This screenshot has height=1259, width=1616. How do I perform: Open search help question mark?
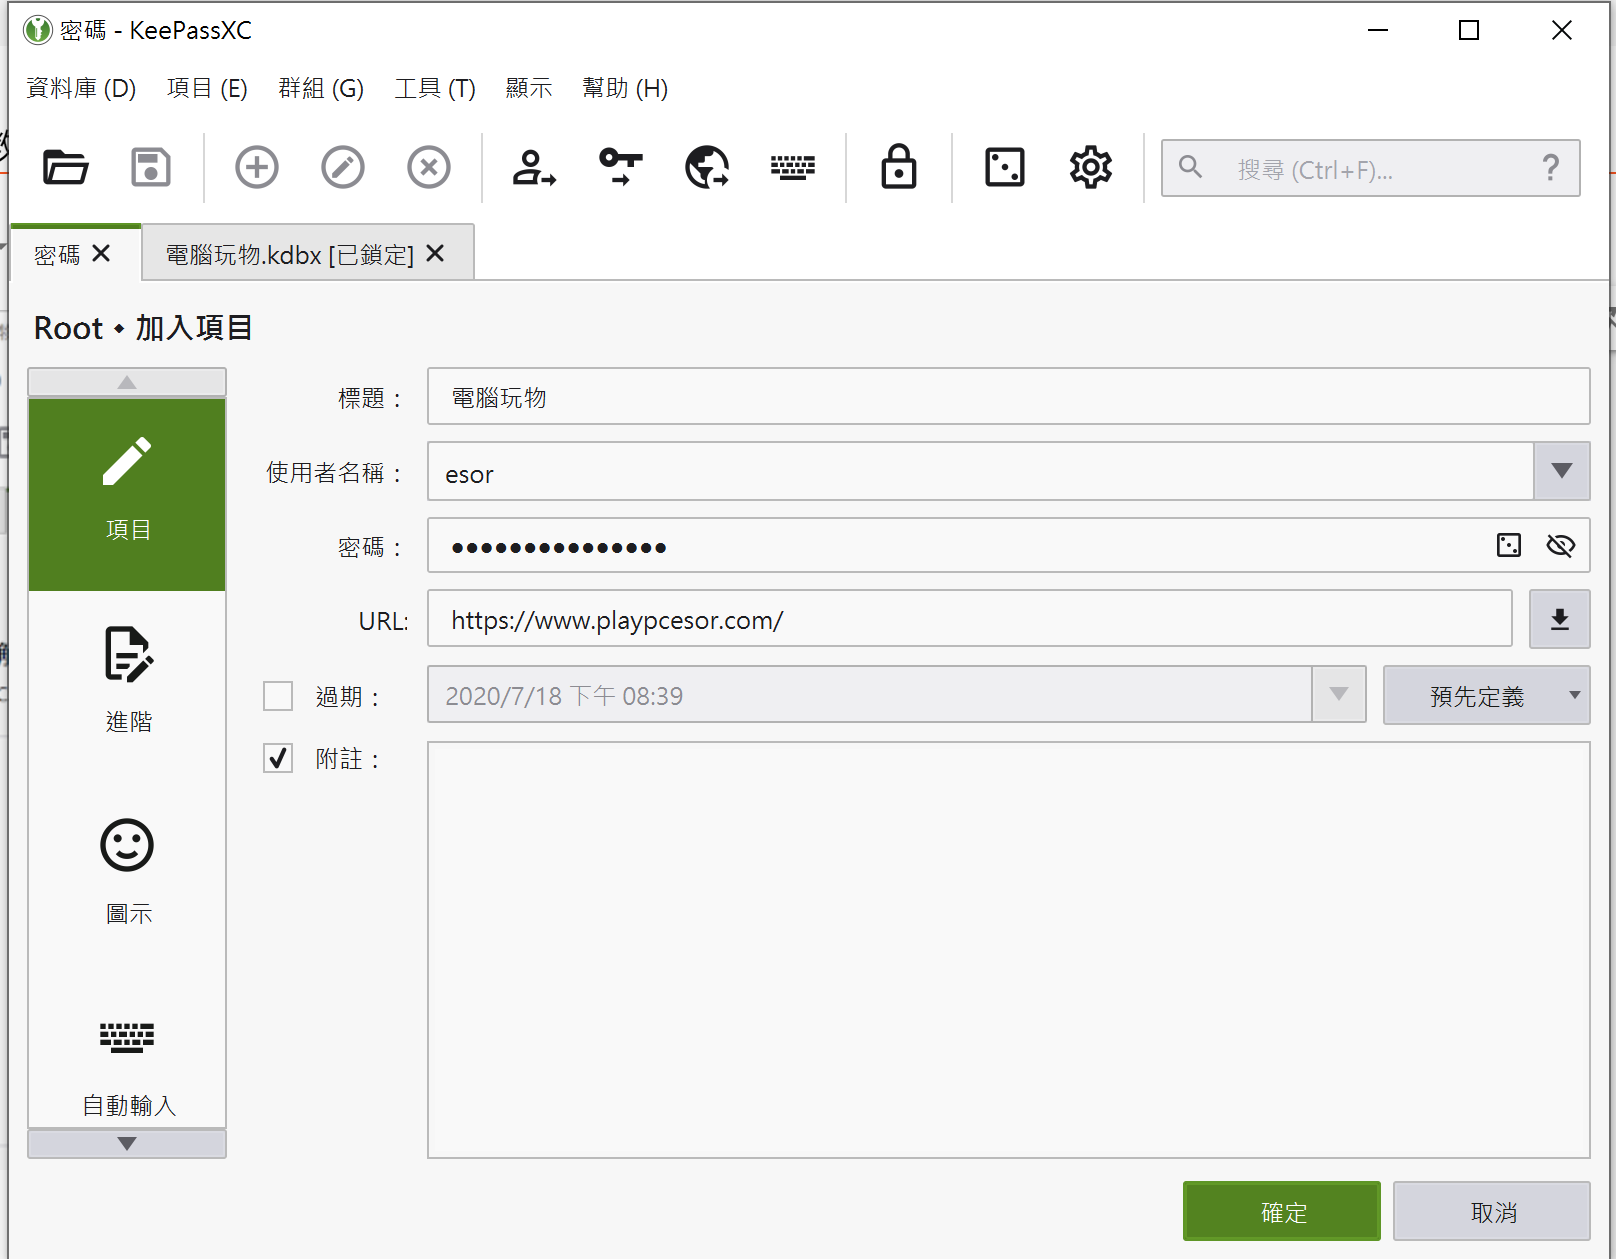(1551, 167)
